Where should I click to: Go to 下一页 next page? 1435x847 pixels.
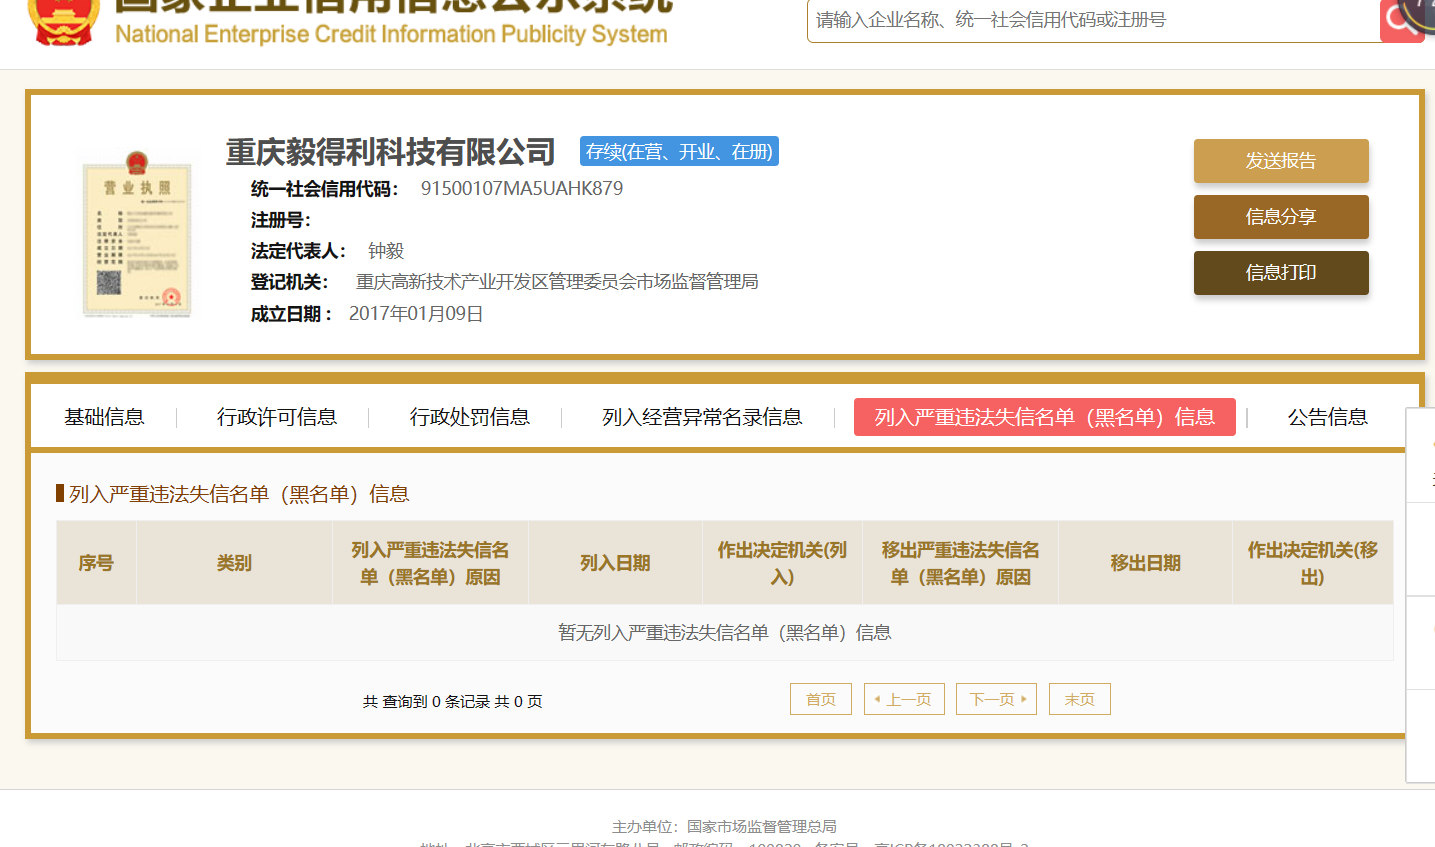coord(996,699)
